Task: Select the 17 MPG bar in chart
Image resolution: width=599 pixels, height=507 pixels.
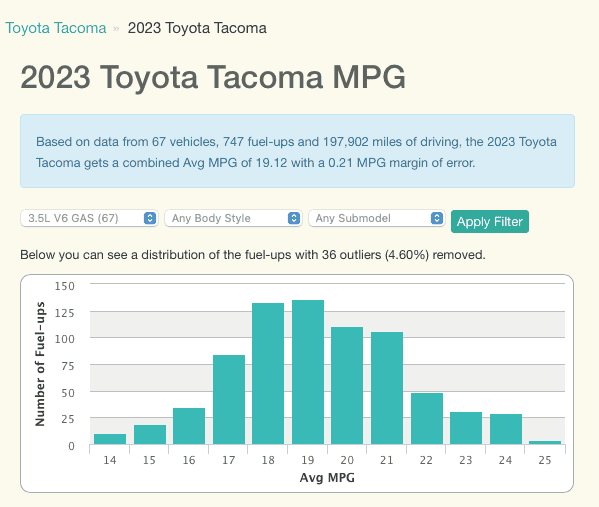Action: (229, 400)
